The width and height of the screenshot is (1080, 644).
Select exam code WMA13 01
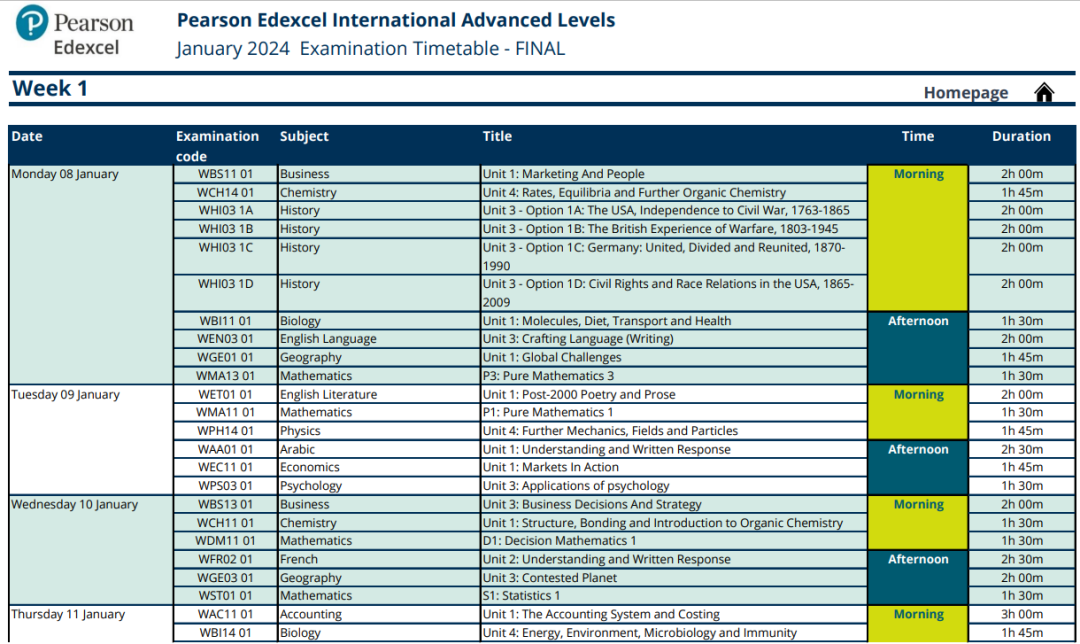(225, 376)
